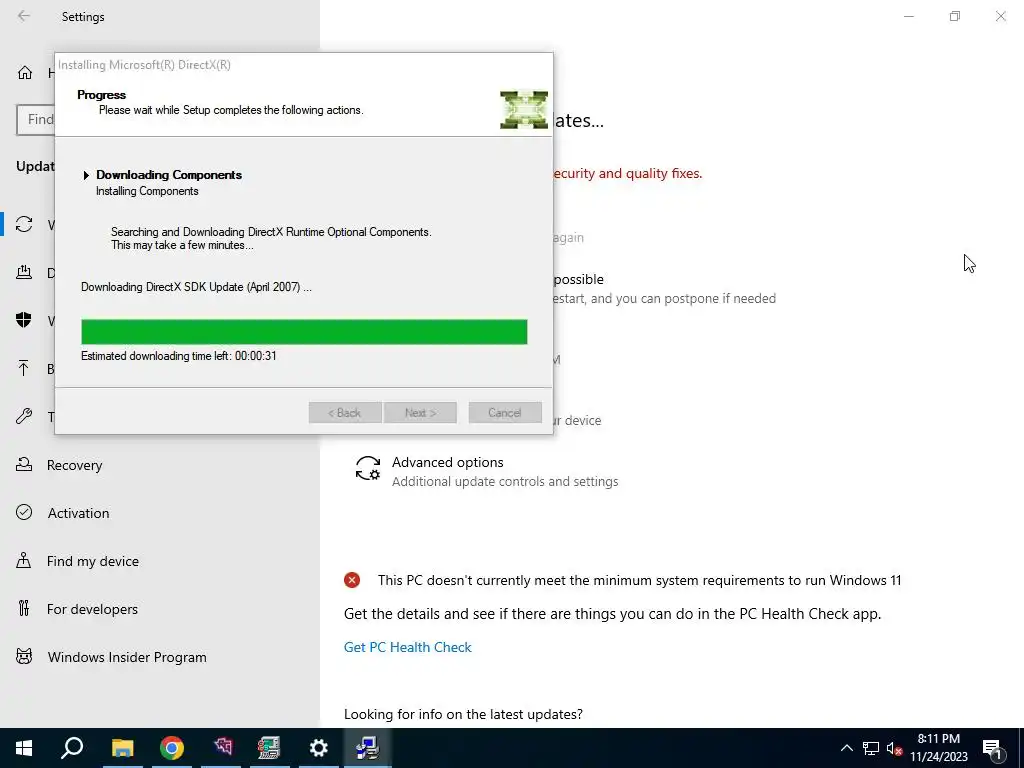Click the network tray icon
This screenshot has width=1024, height=768.
(x=871, y=748)
